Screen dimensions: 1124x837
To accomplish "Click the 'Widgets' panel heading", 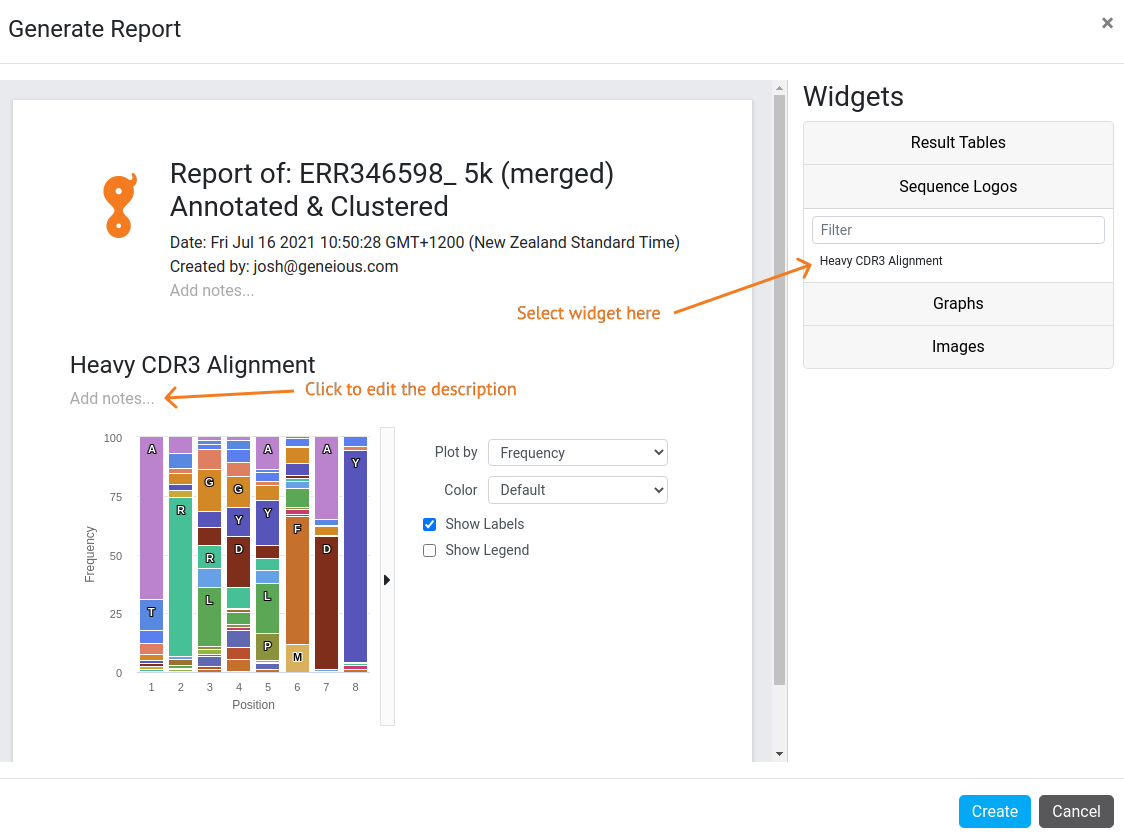I will 853,97.
